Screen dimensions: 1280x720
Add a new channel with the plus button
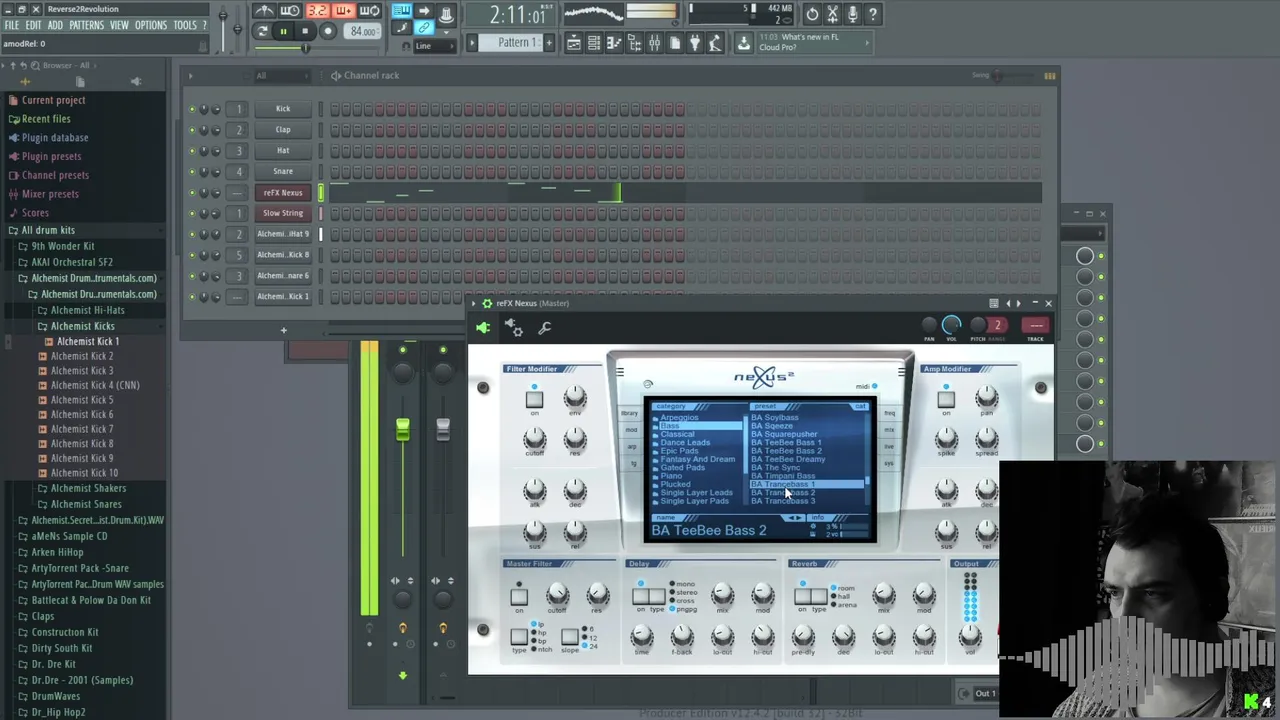[x=283, y=330]
